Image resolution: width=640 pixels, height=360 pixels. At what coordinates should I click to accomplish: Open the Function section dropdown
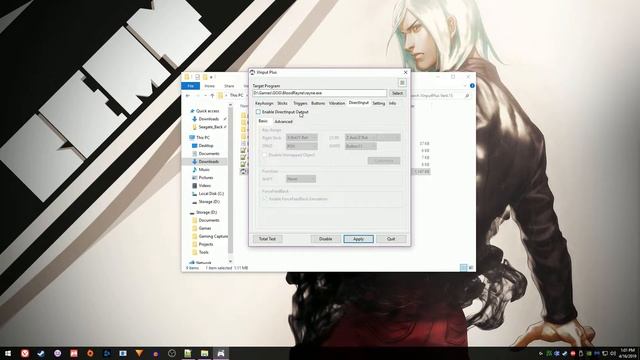coord(301,179)
